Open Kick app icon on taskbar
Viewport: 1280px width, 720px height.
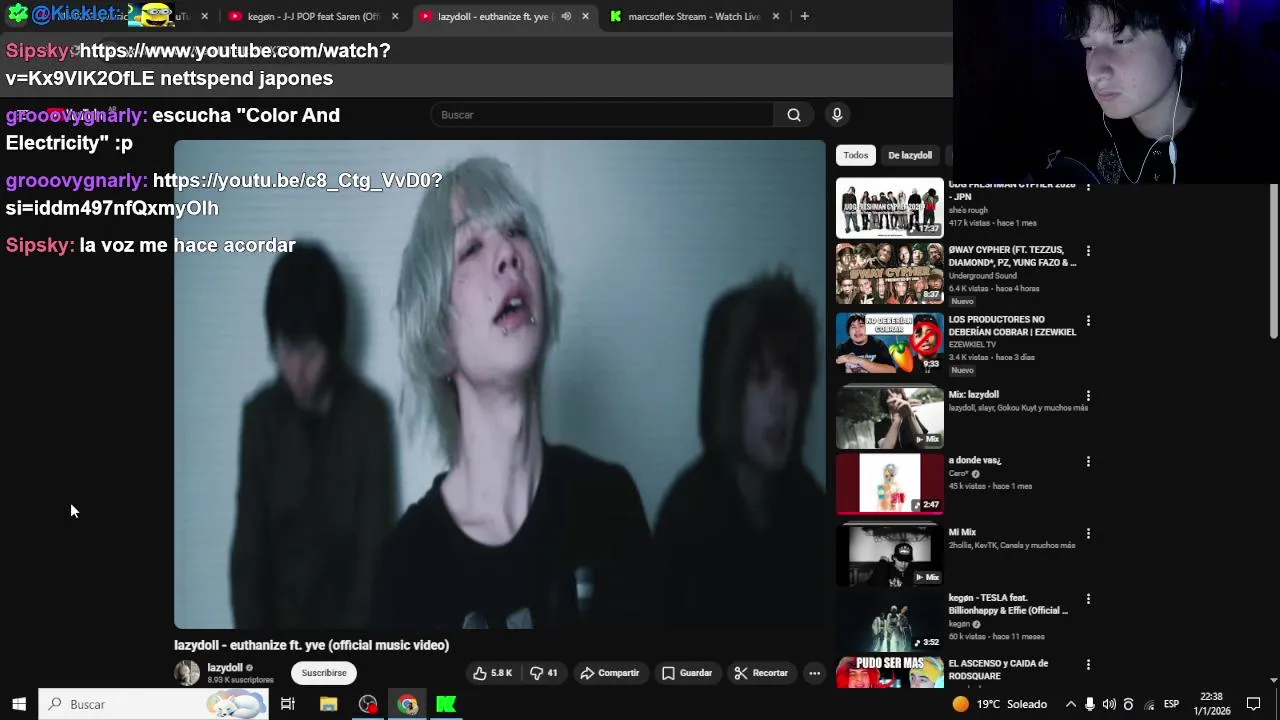pos(446,704)
